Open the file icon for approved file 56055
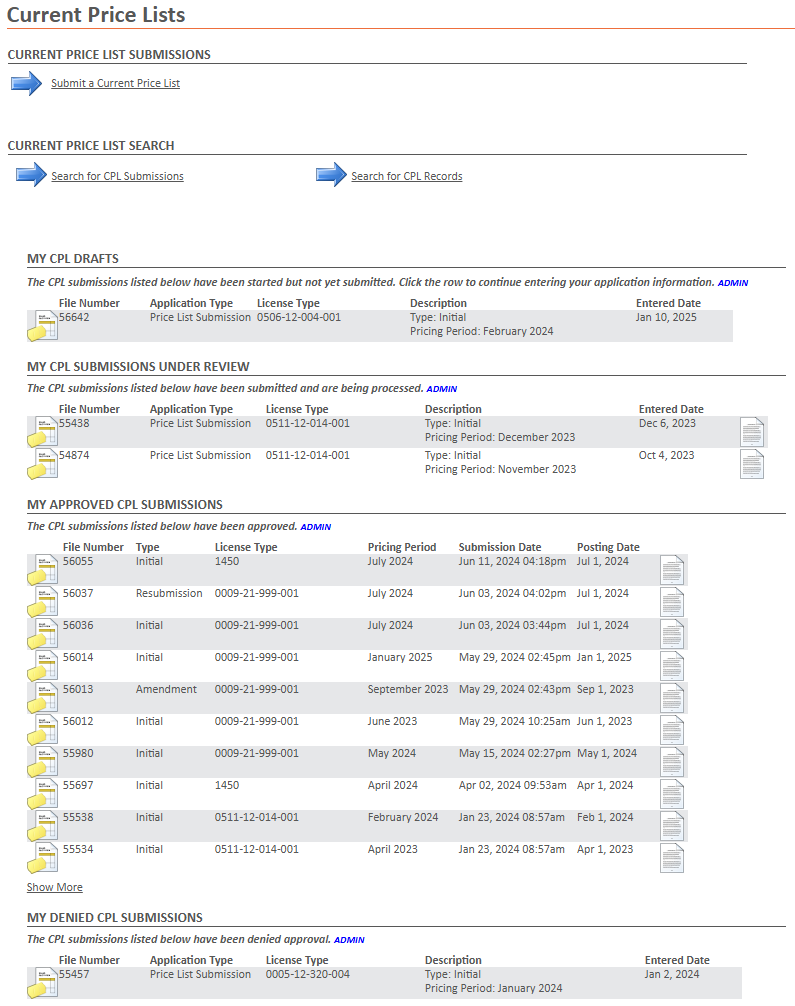Image resolution: width=795 pixels, height=1006 pixels. coord(42,570)
